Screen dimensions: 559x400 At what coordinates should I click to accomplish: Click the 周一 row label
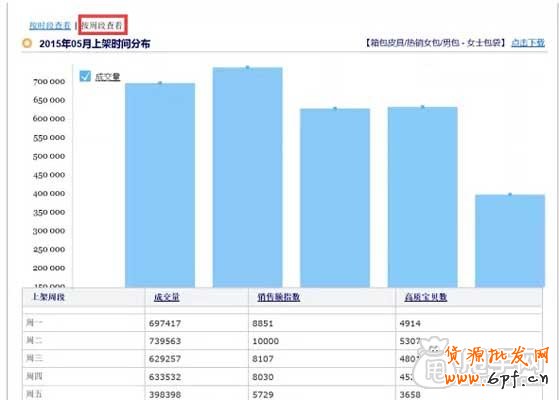(x=34, y=323)
